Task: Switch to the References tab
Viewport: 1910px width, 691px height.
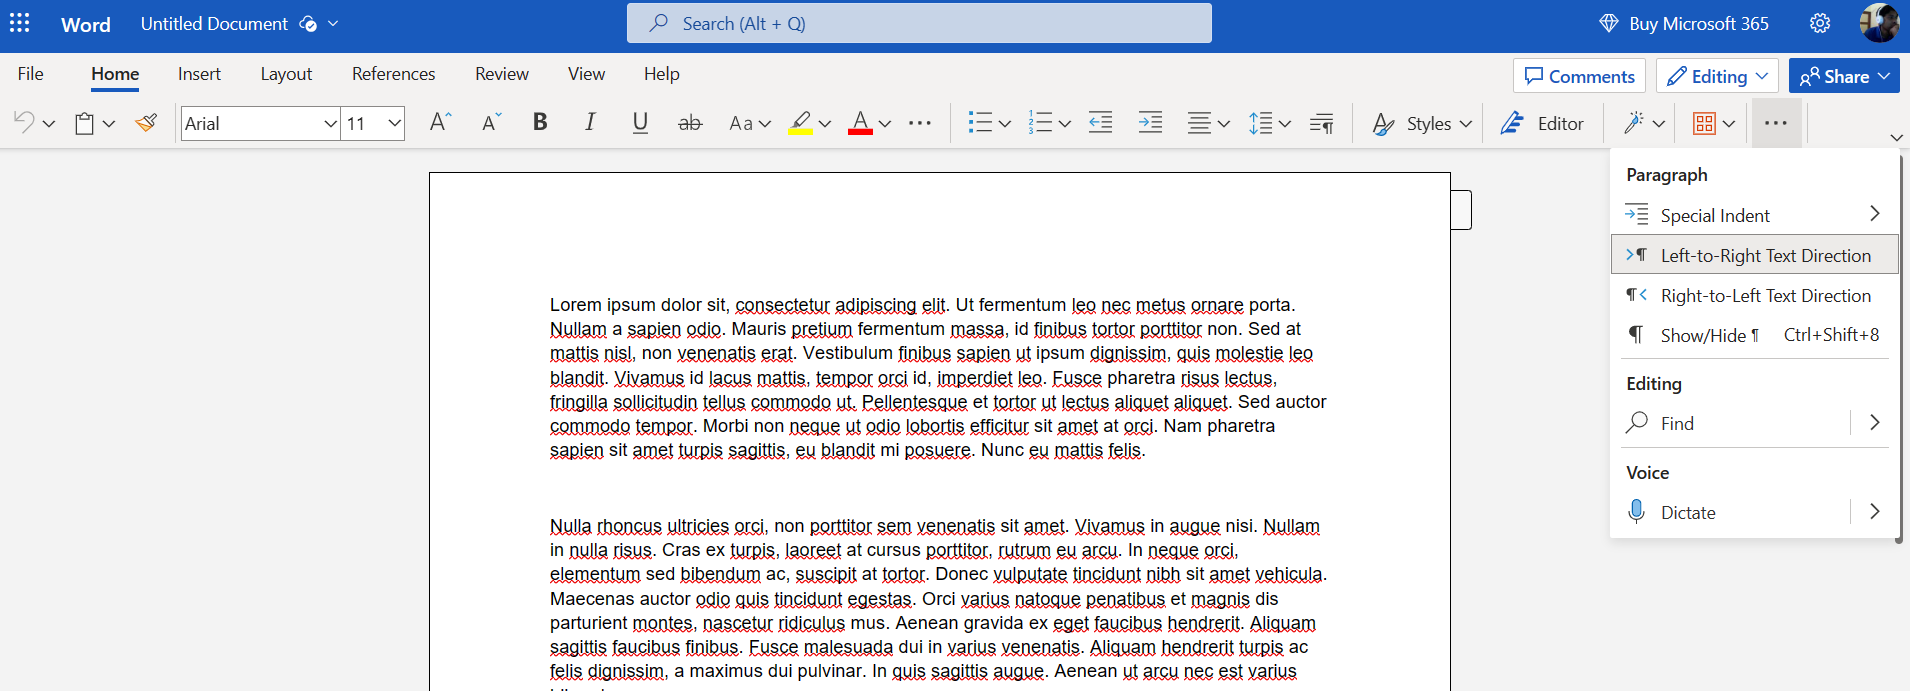Action: click(393, 74)
